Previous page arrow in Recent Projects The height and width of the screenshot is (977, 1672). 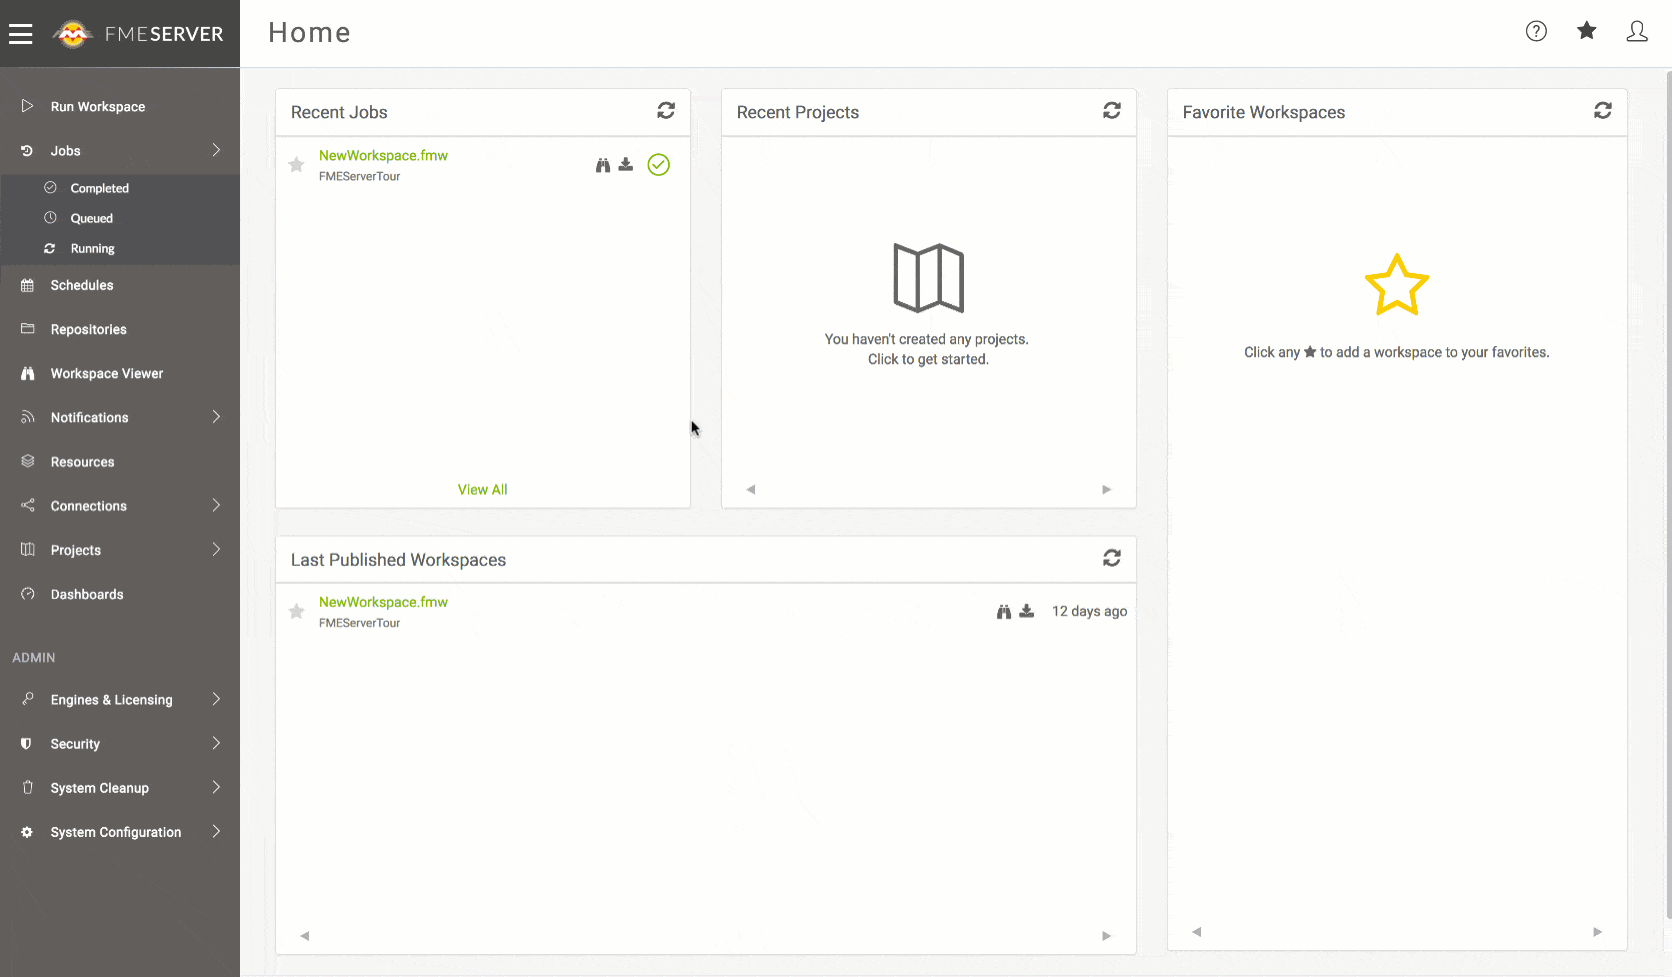pyautogui.click(x=751, y=489)
